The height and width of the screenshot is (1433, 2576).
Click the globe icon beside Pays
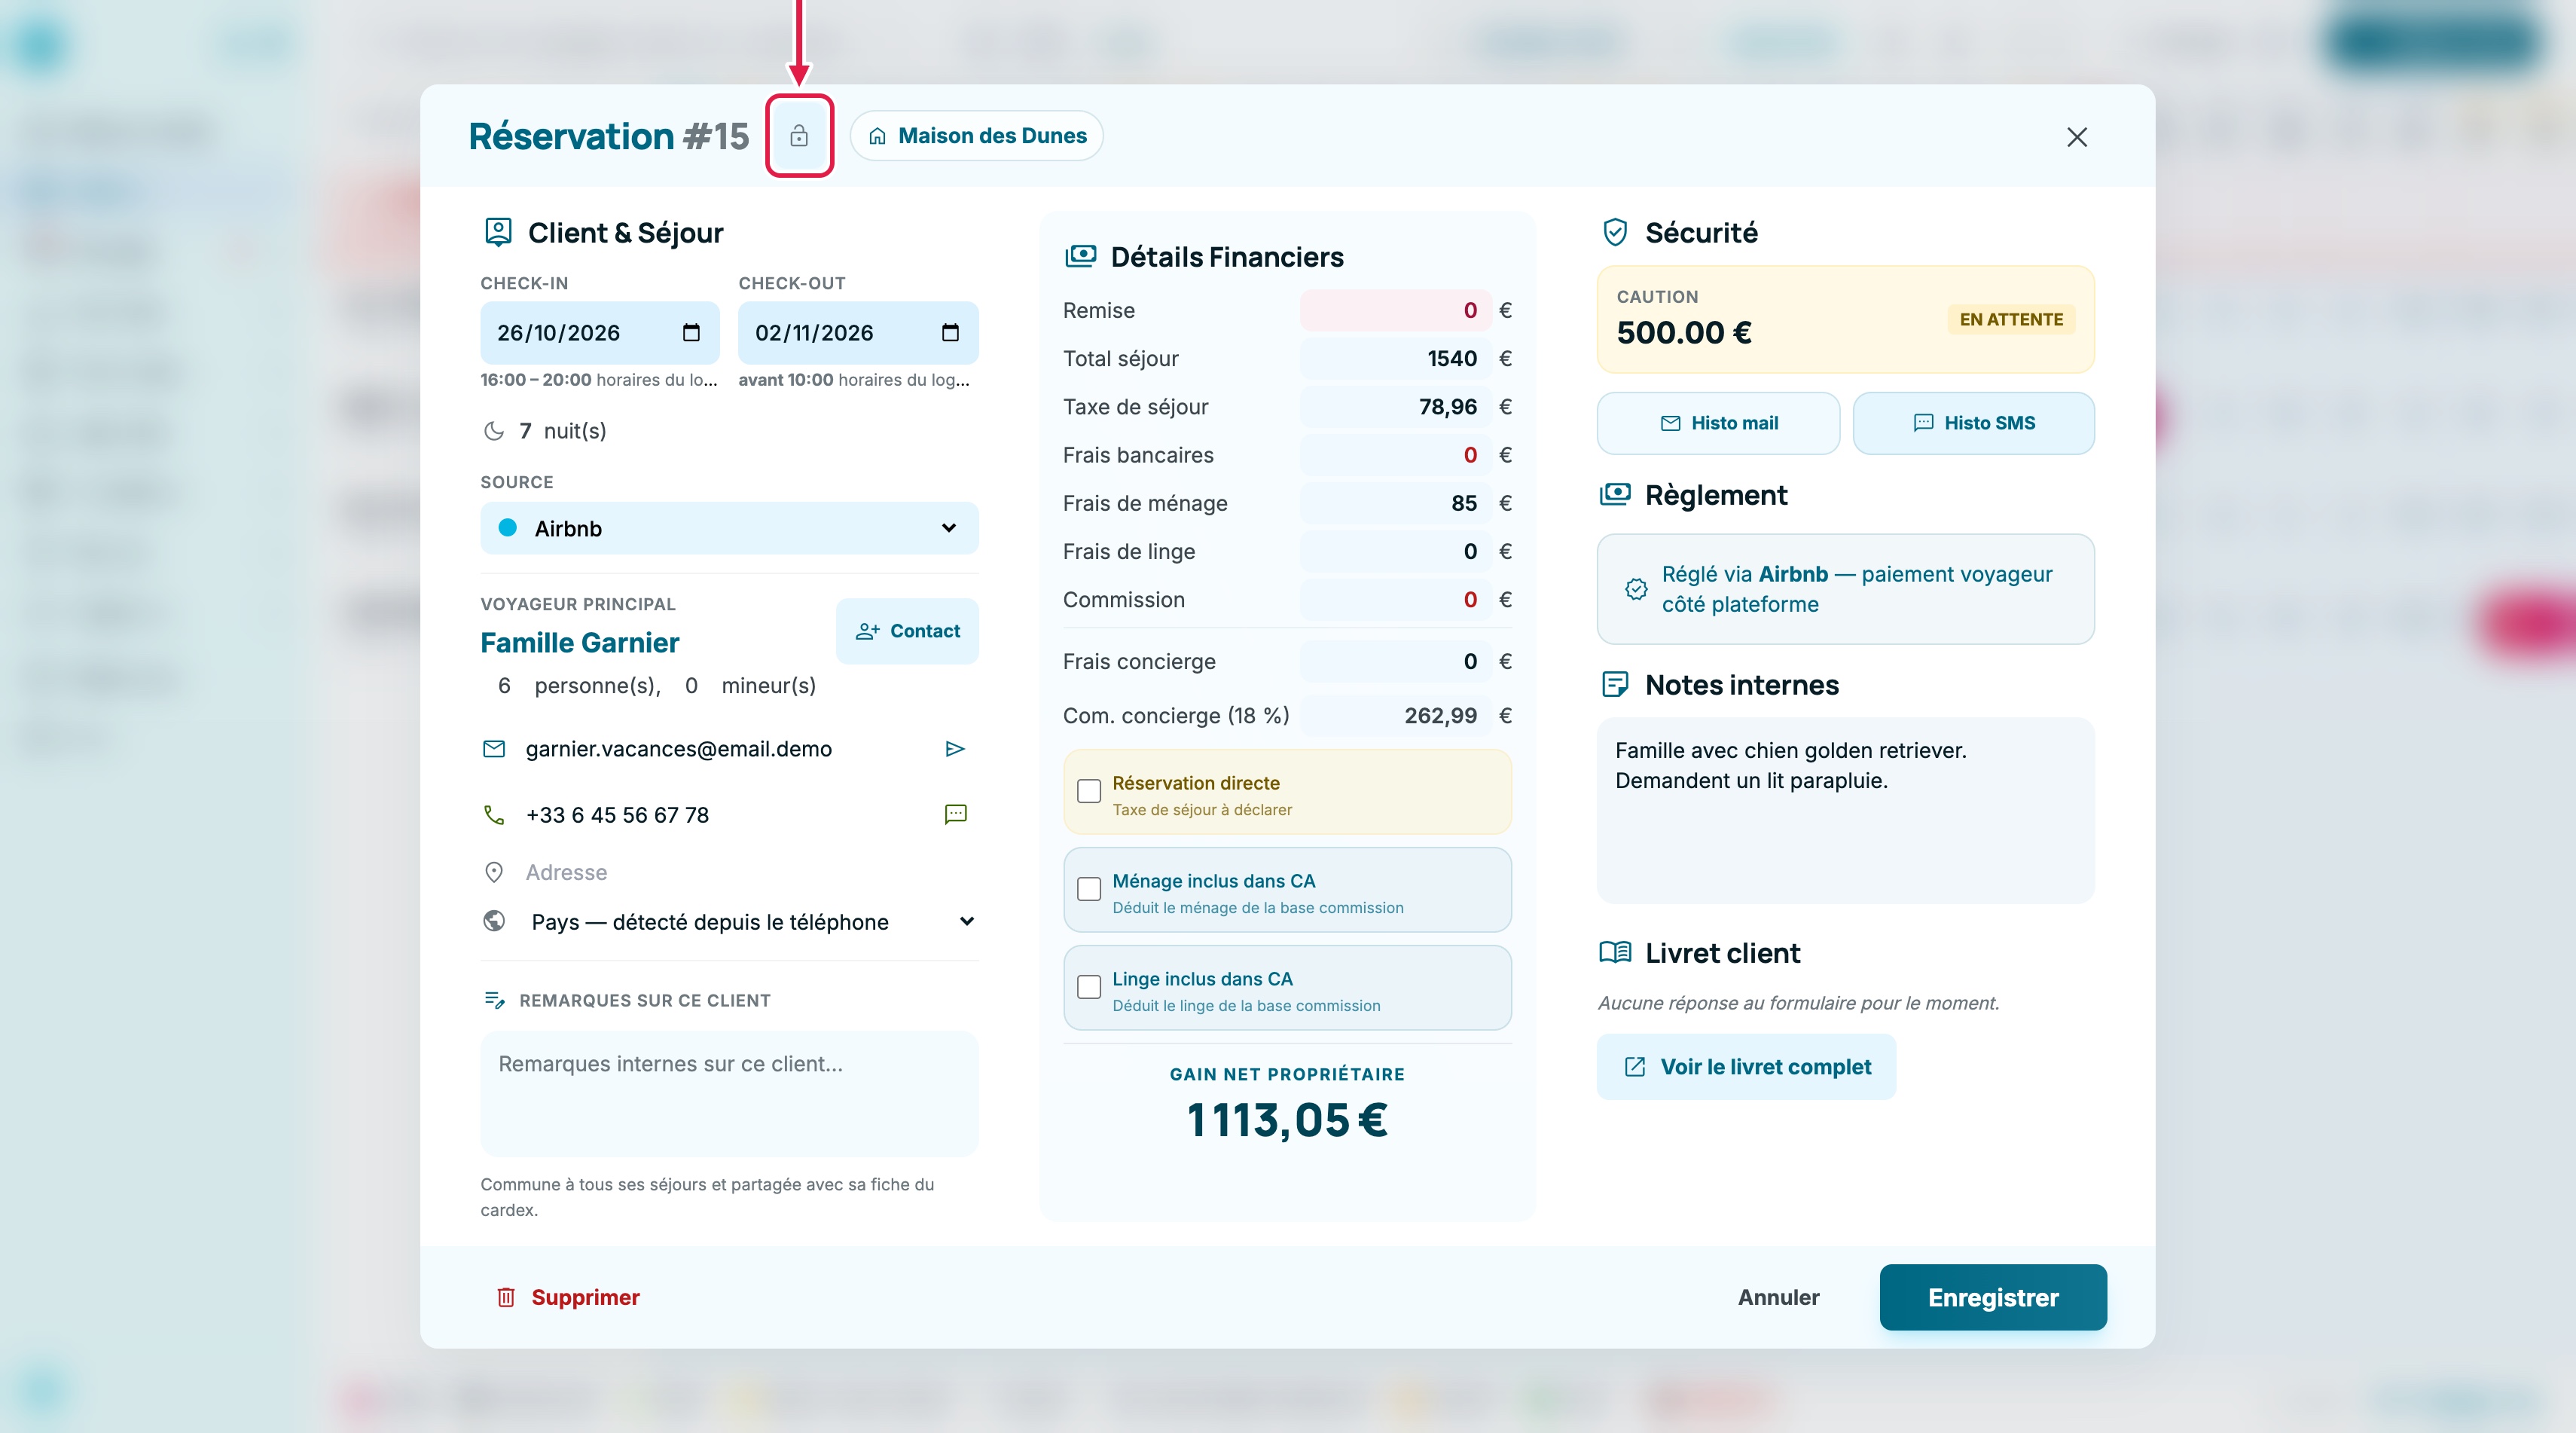(x=494, y=921)
